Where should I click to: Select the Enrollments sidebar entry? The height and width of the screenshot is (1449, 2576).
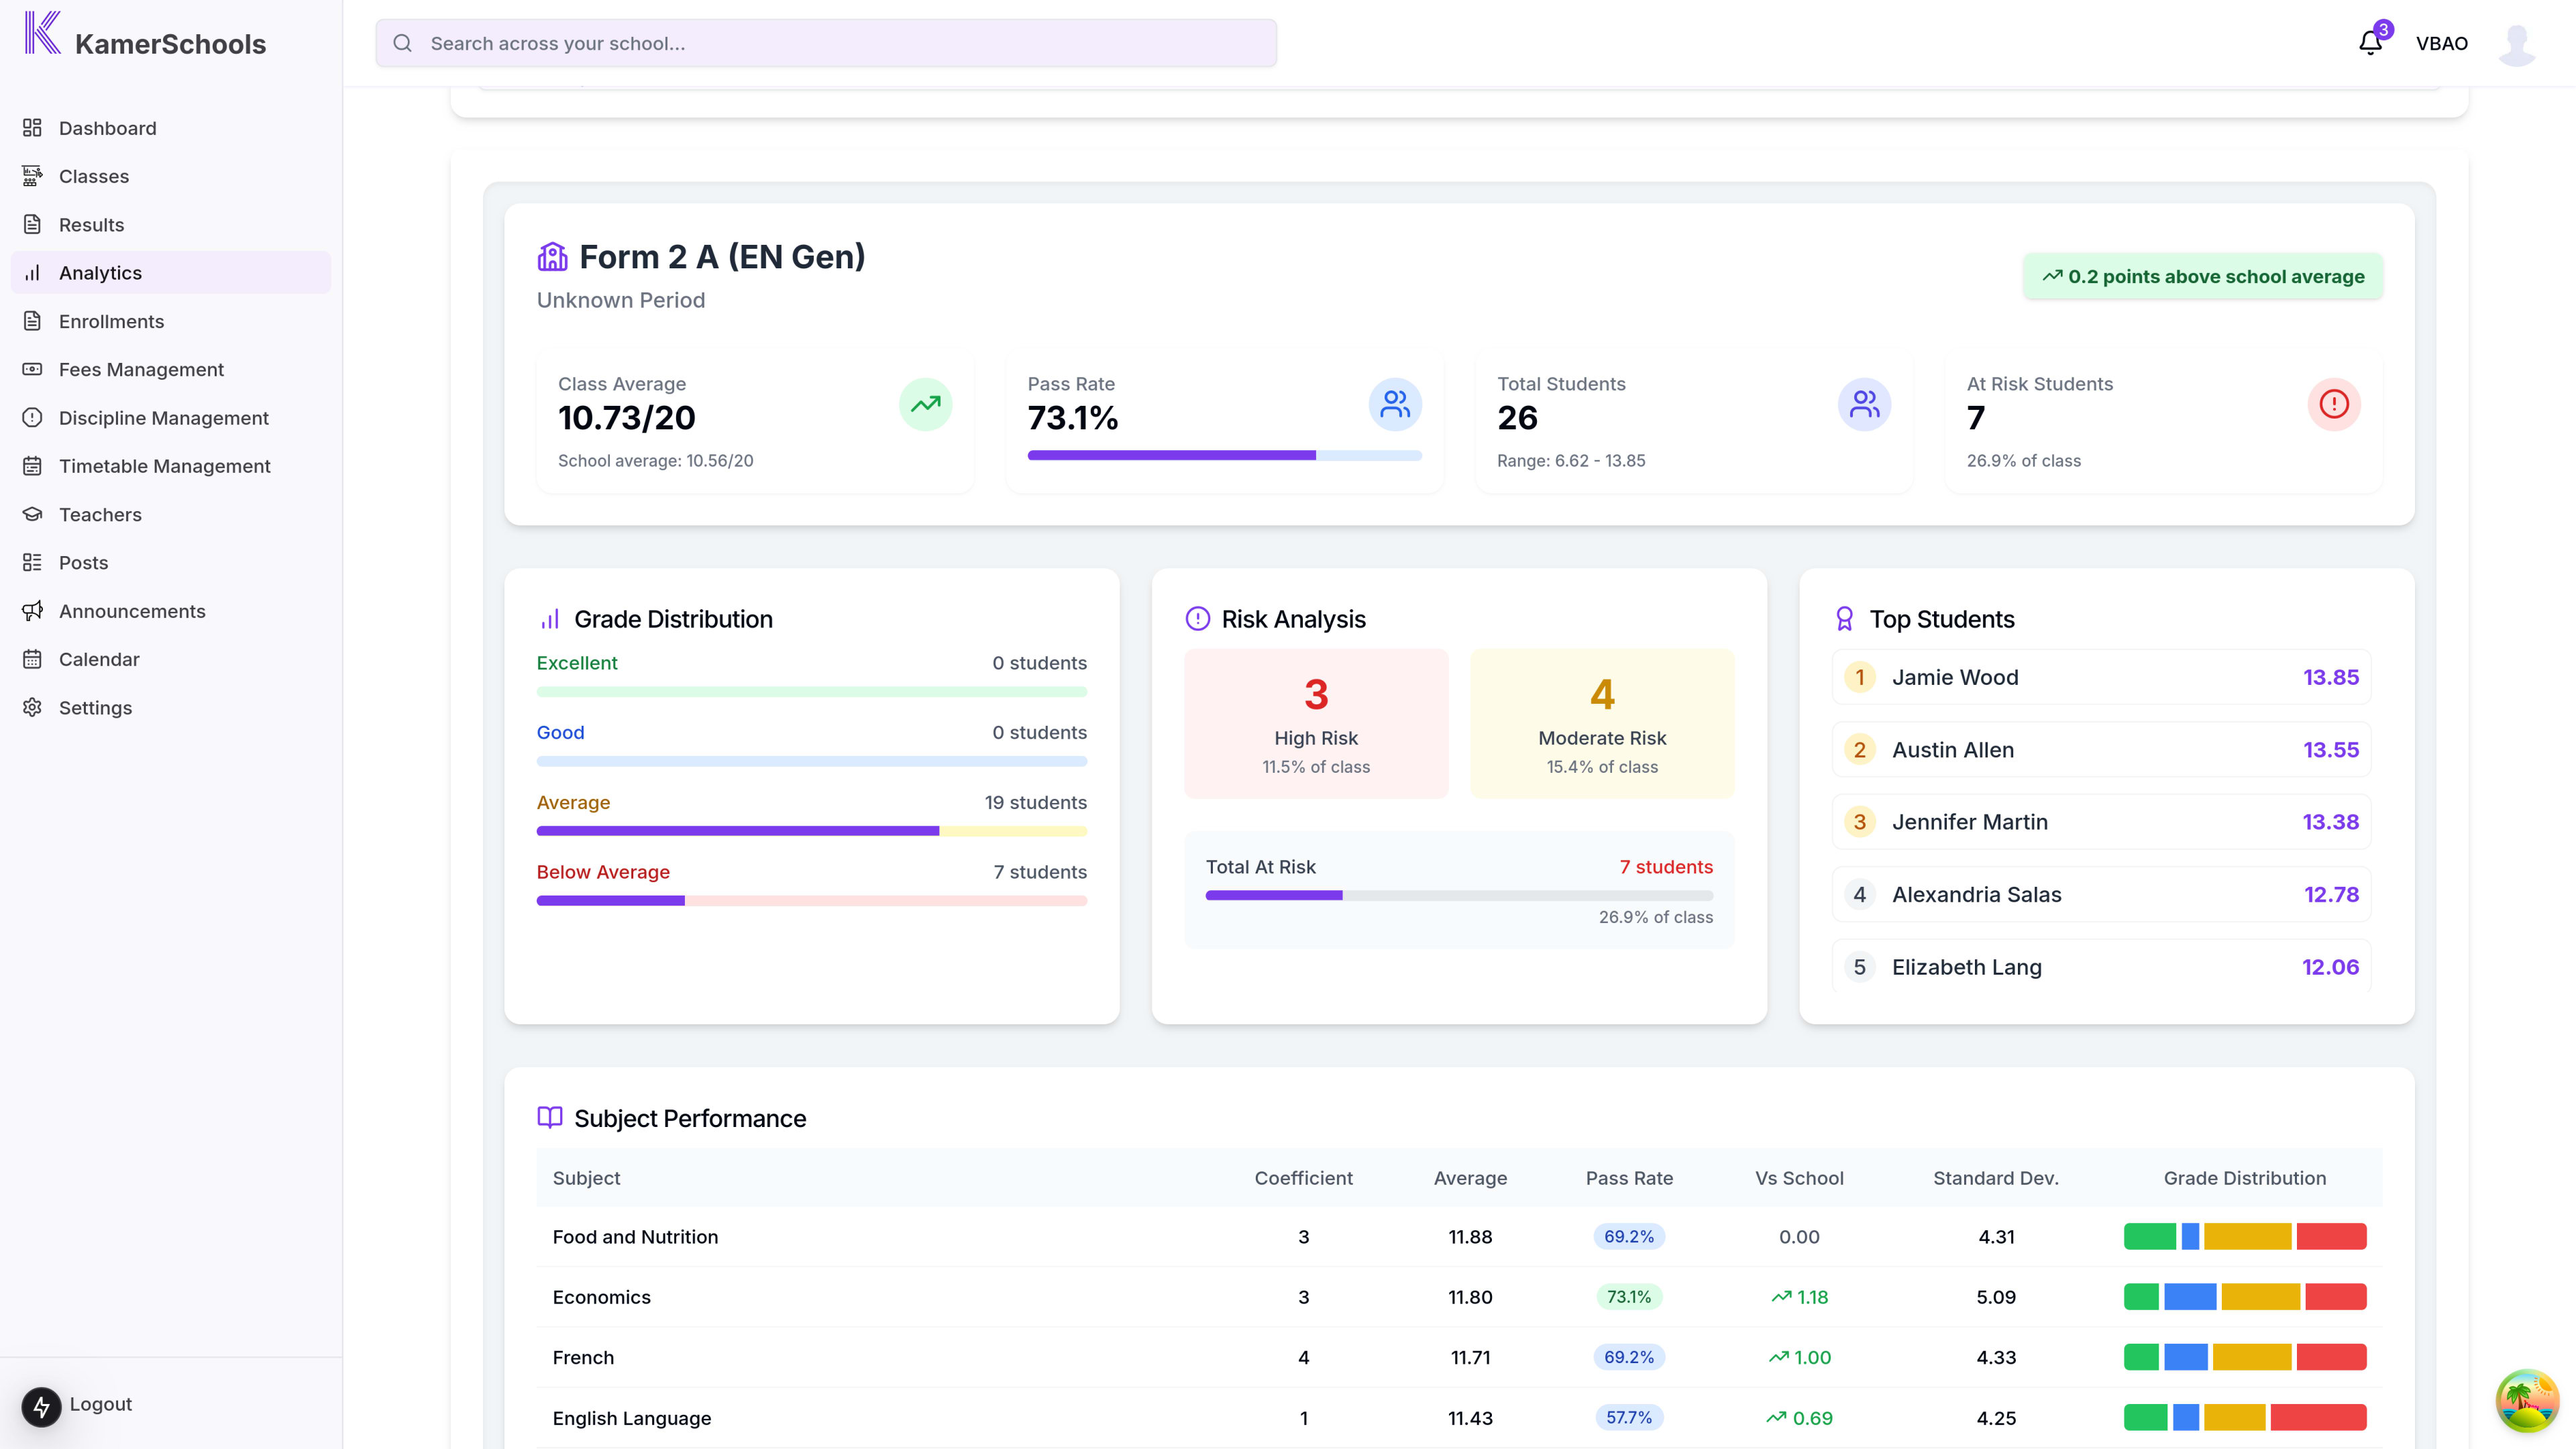111,320
